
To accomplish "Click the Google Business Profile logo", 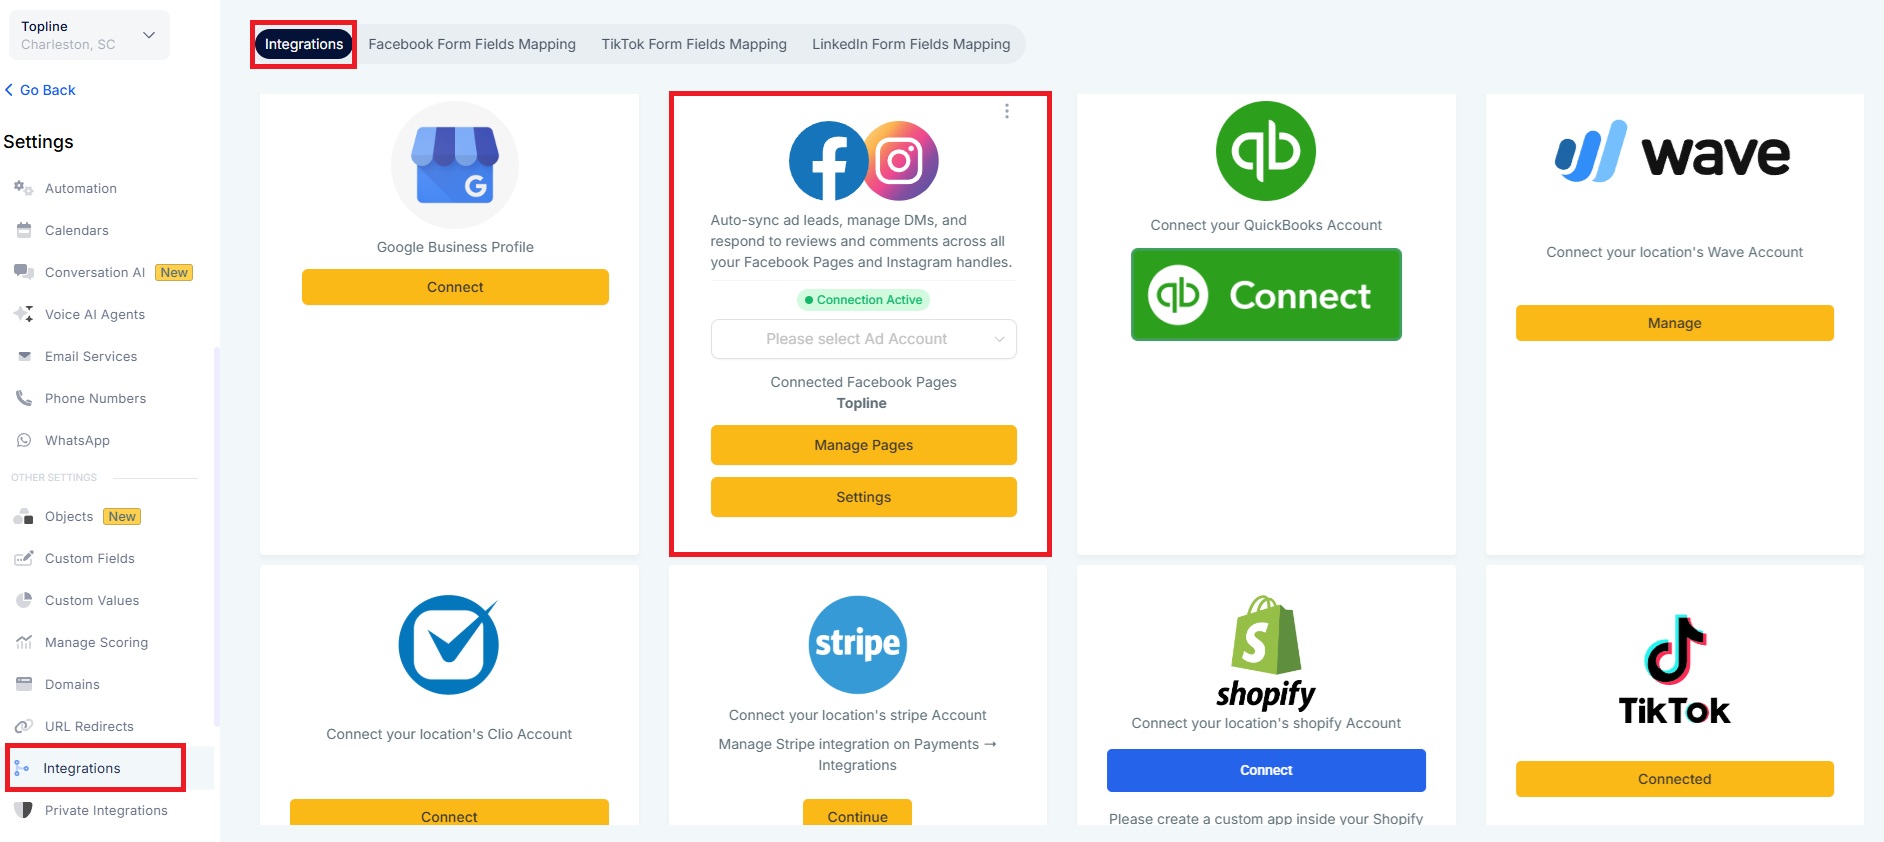I will click(x=455, y=165).
